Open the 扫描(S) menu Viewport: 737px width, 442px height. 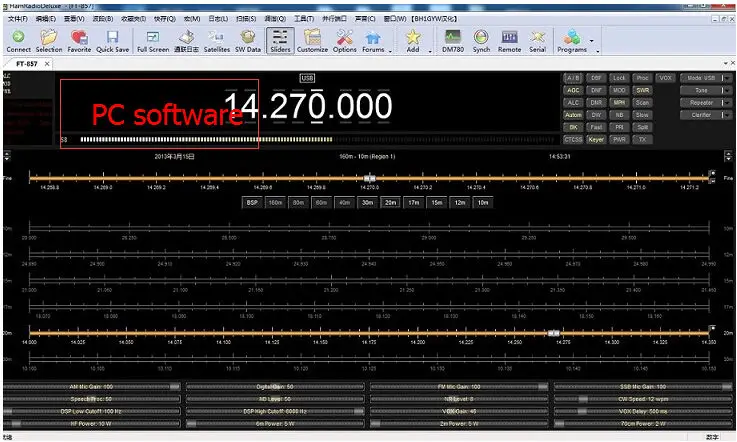246,19
